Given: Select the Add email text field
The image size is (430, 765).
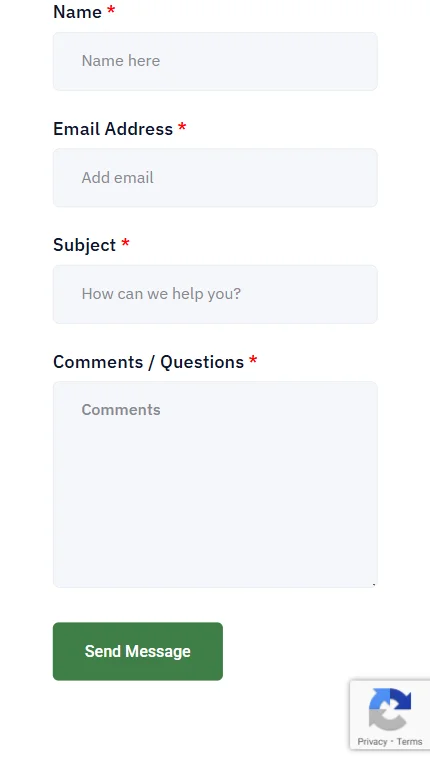Looking at the screenshot, I should click(215, 178).
